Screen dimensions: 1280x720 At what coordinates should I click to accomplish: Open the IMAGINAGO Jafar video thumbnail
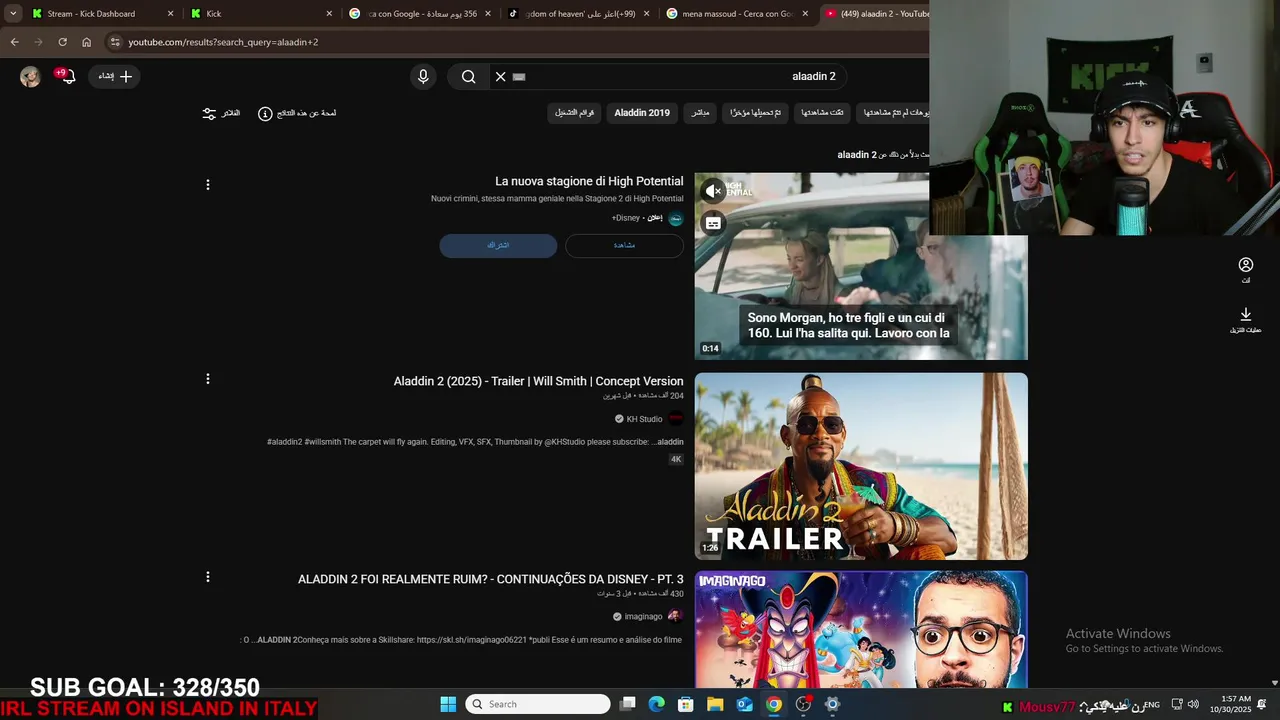(x=861, y=629)
